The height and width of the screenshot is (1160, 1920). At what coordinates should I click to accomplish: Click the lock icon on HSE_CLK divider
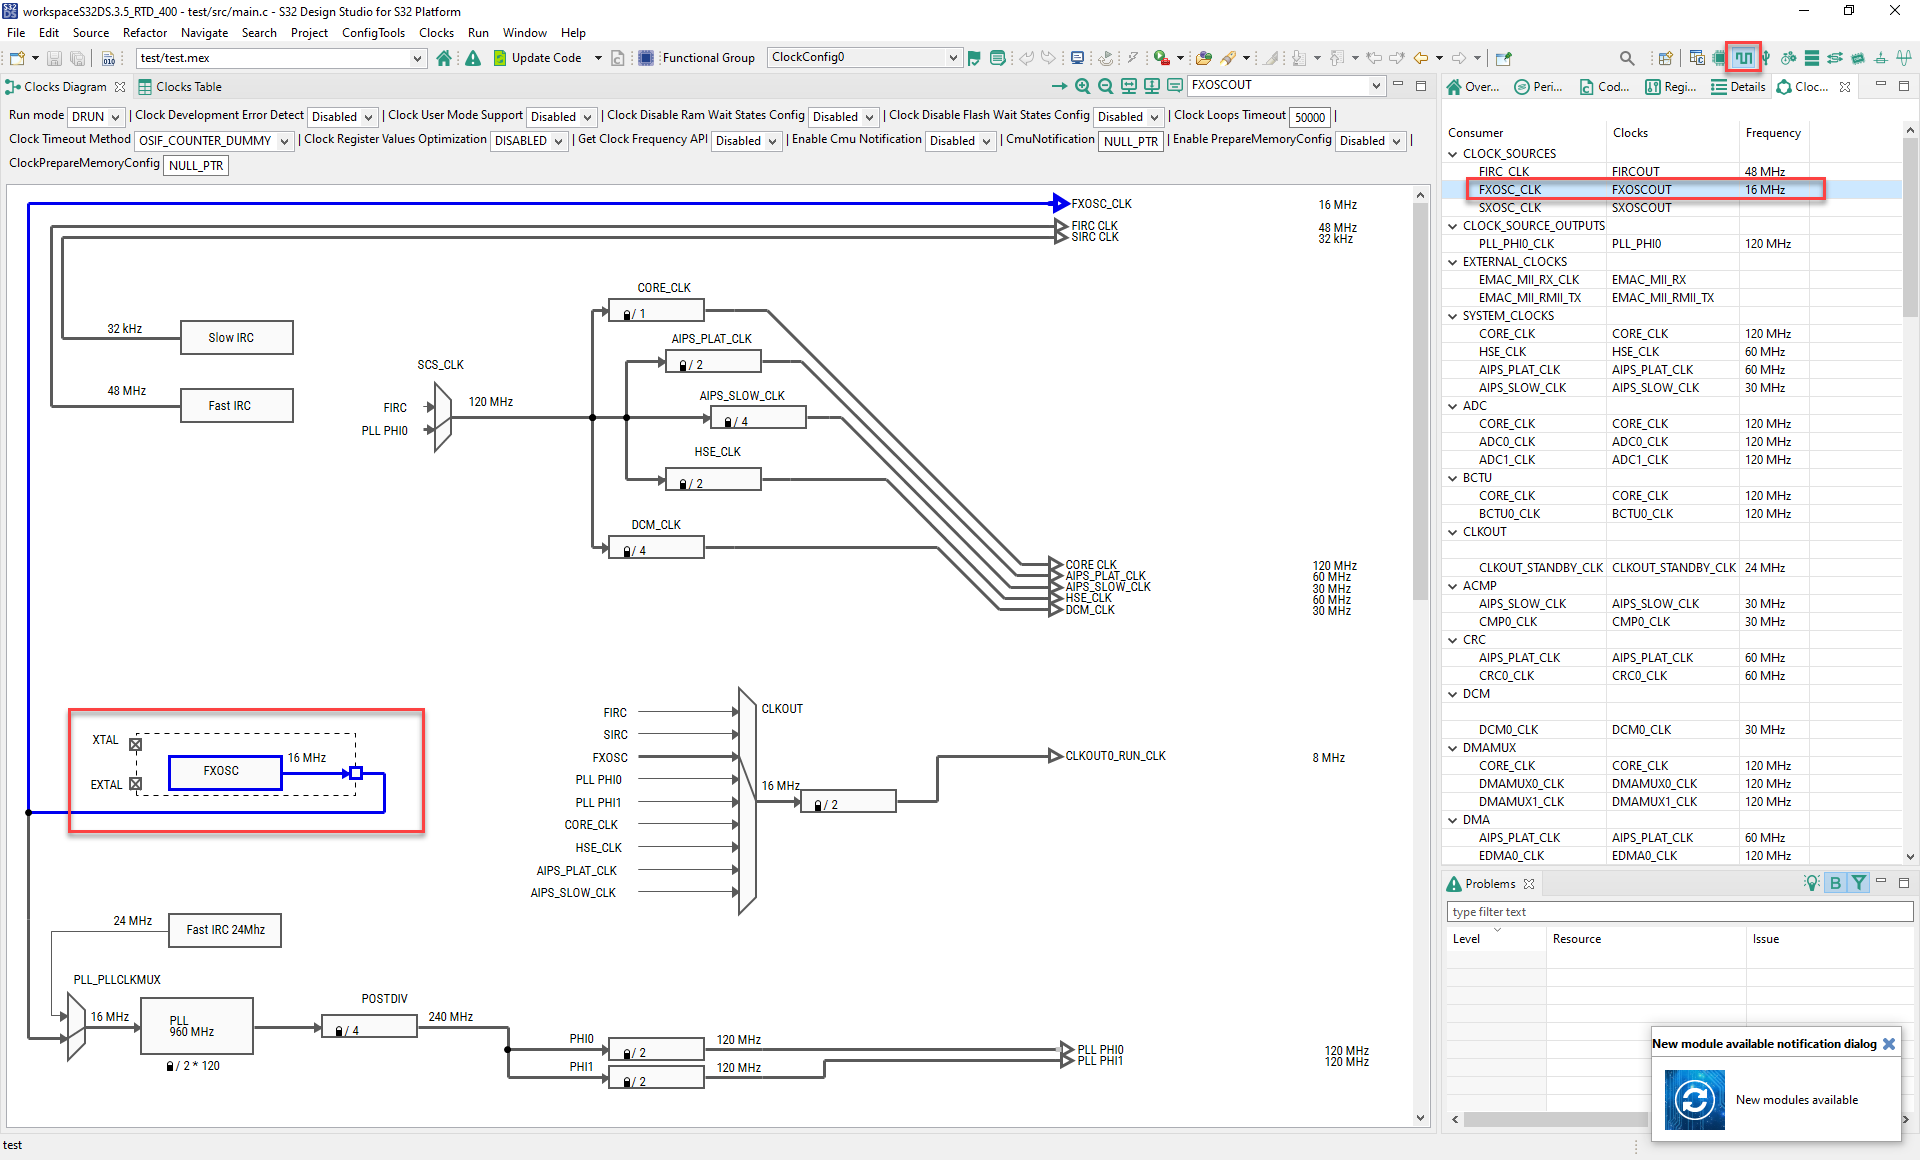684,484
